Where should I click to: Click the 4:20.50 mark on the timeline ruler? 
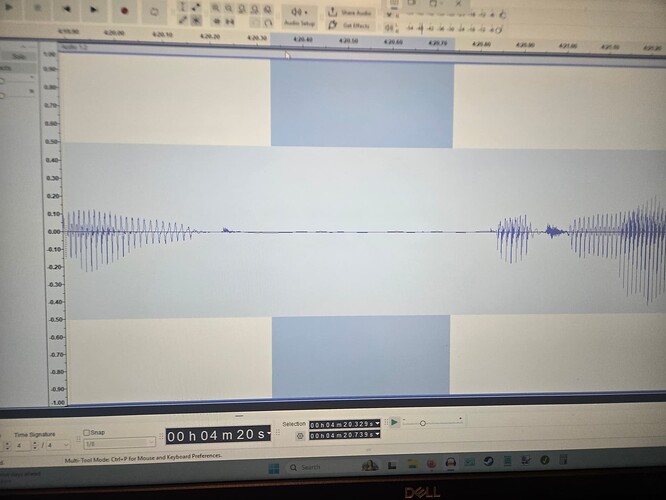click(x=348, y=41)
